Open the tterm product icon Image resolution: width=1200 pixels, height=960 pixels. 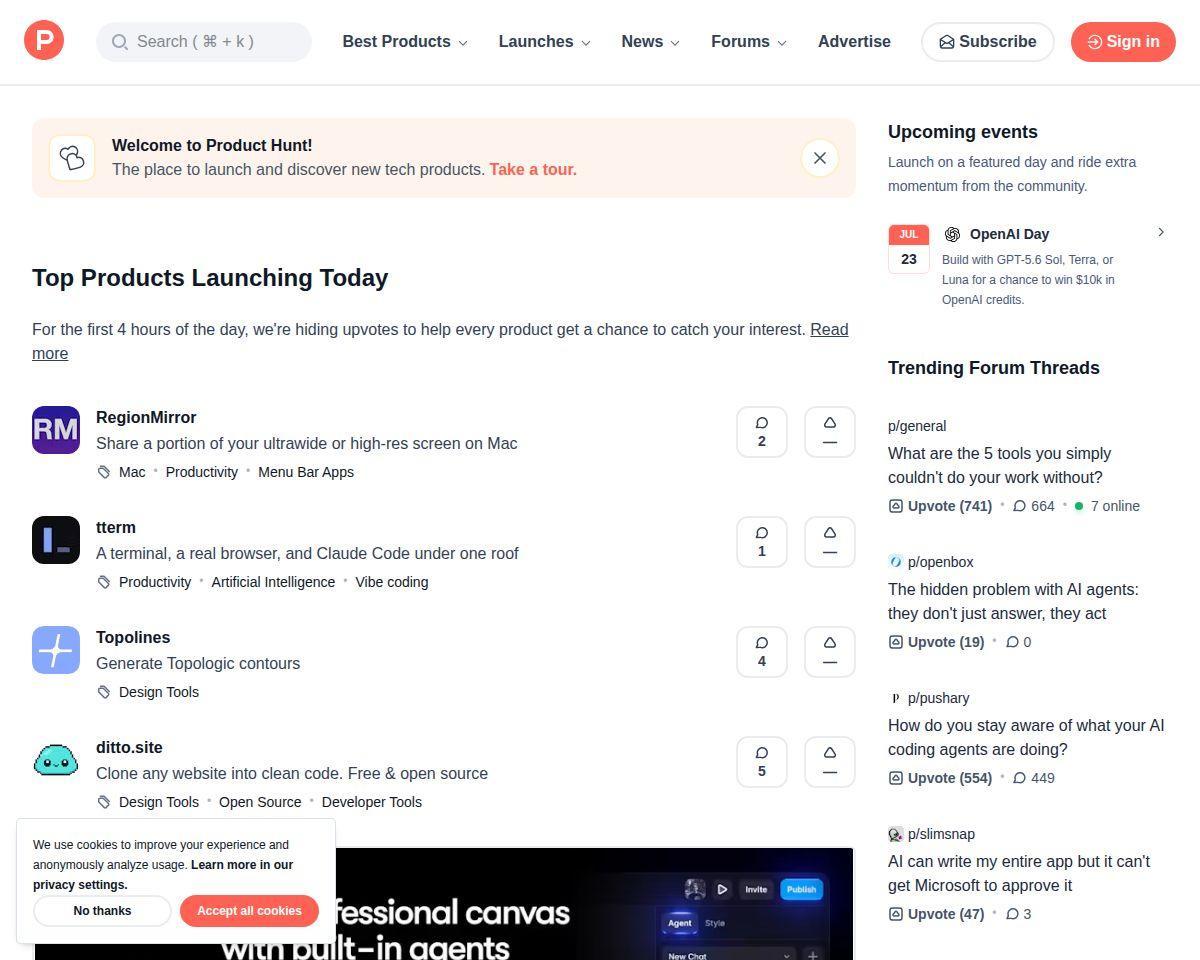(56, 540)
